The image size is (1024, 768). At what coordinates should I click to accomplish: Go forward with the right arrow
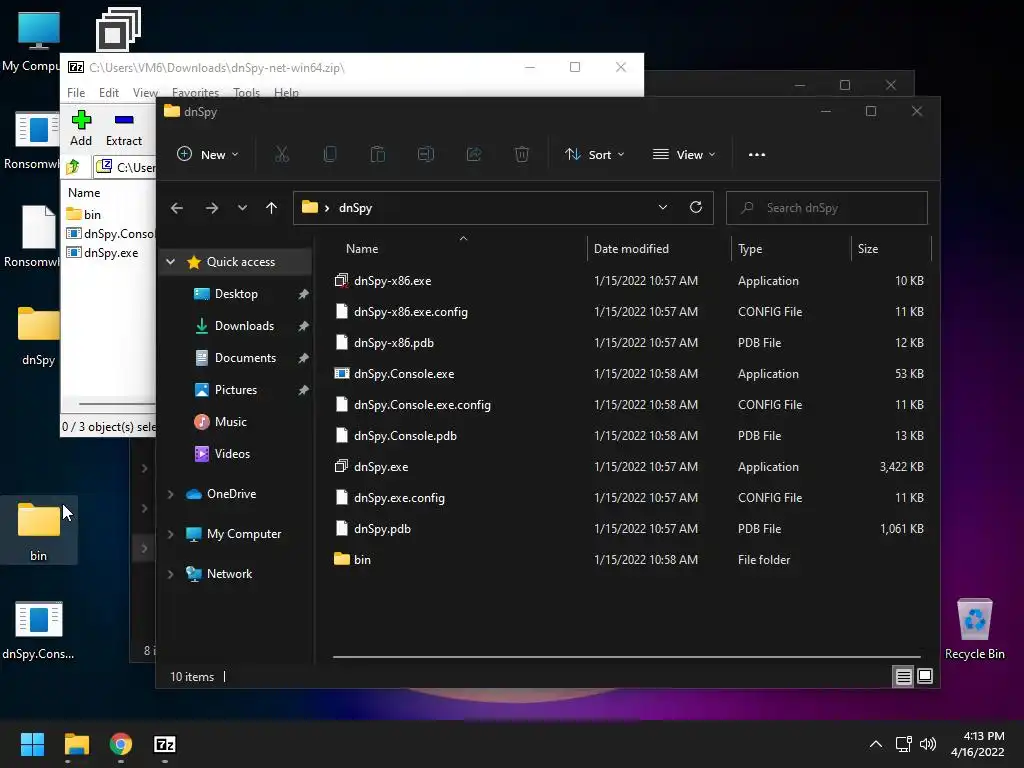(212, 208)
